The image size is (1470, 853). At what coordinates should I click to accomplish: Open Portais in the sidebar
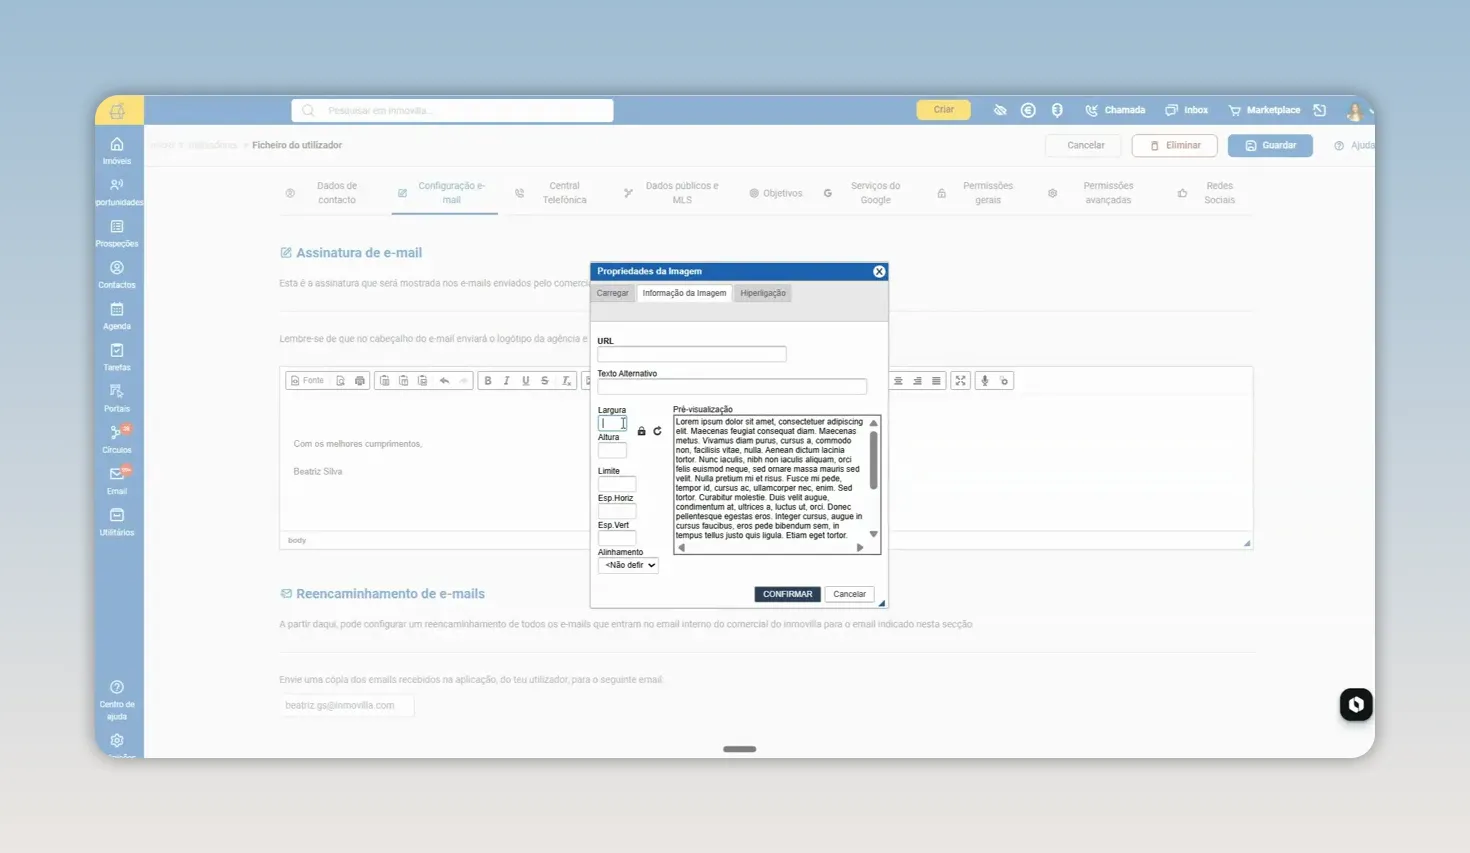click(x=117, y=398)
